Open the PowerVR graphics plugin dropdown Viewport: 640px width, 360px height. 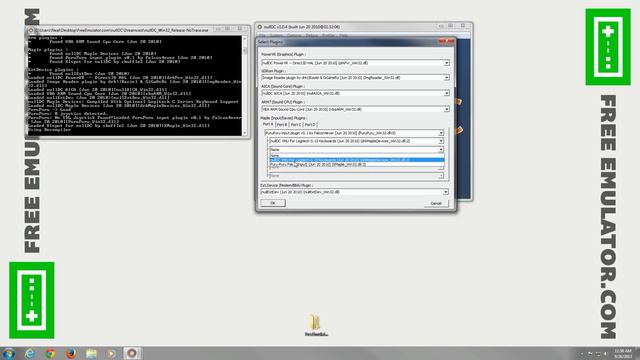coord(447,63)
